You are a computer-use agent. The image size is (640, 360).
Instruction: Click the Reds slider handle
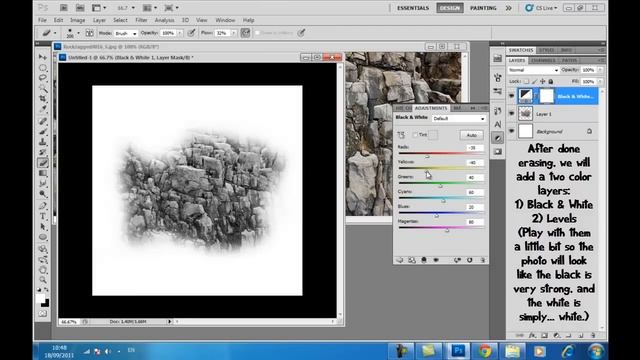[x=427, y=156]
